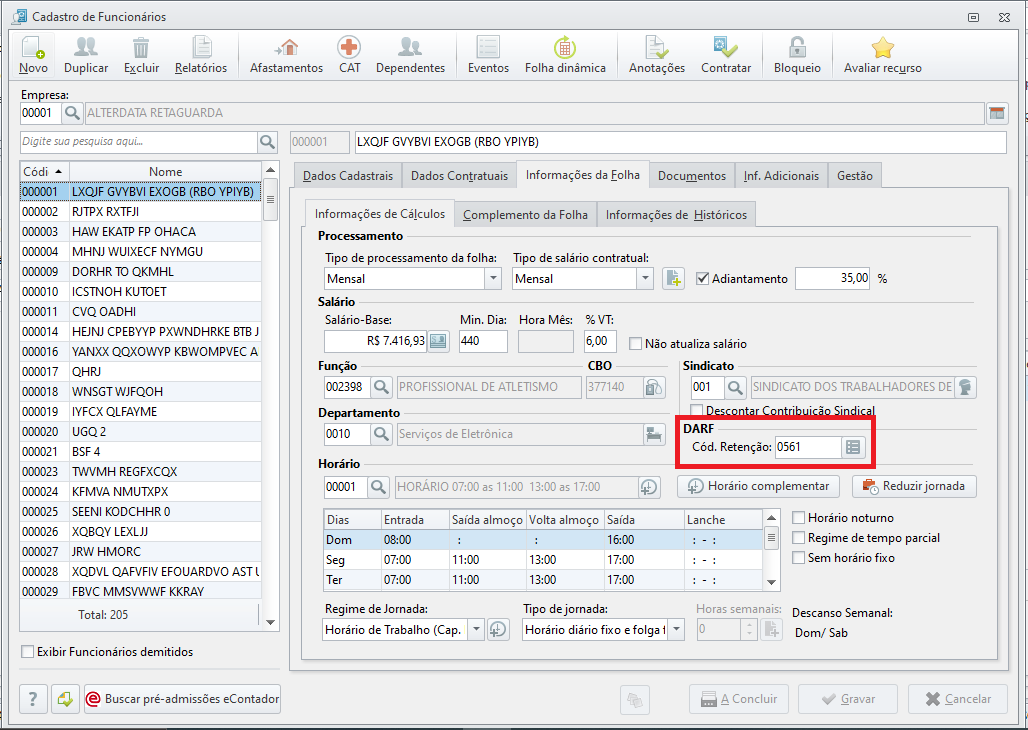Expand Tipo de processamento da folha dropdown
This screenshot has width=1028, height=730.
pyautogui.click(x=494, y=279)
